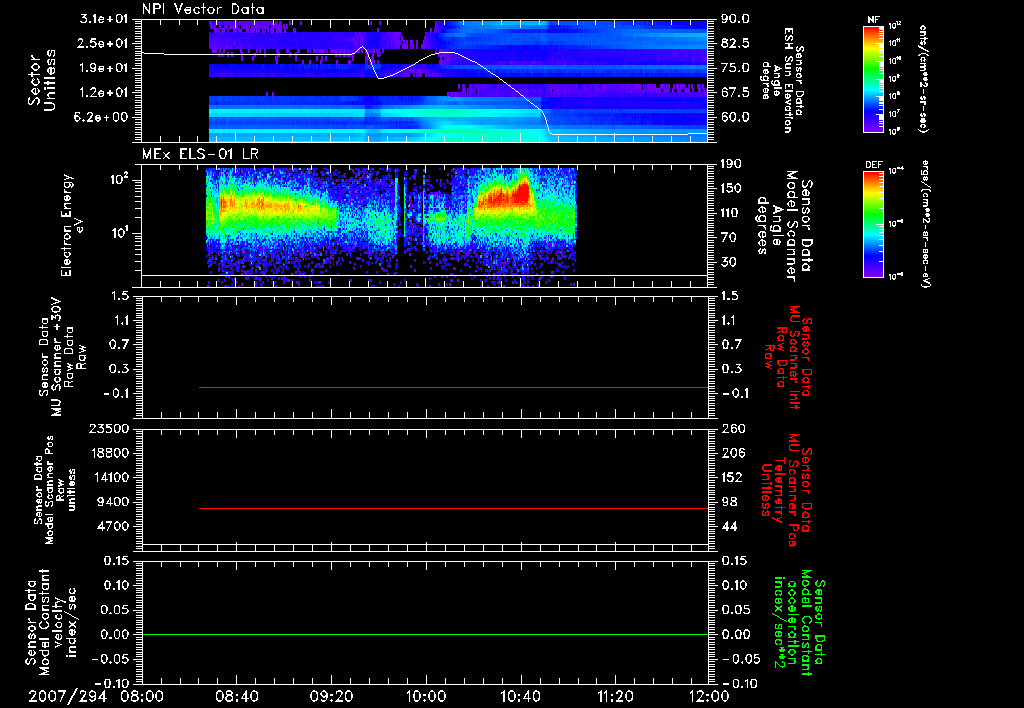Select the "Electron Energy eV" axis label

tap(72, 225)
